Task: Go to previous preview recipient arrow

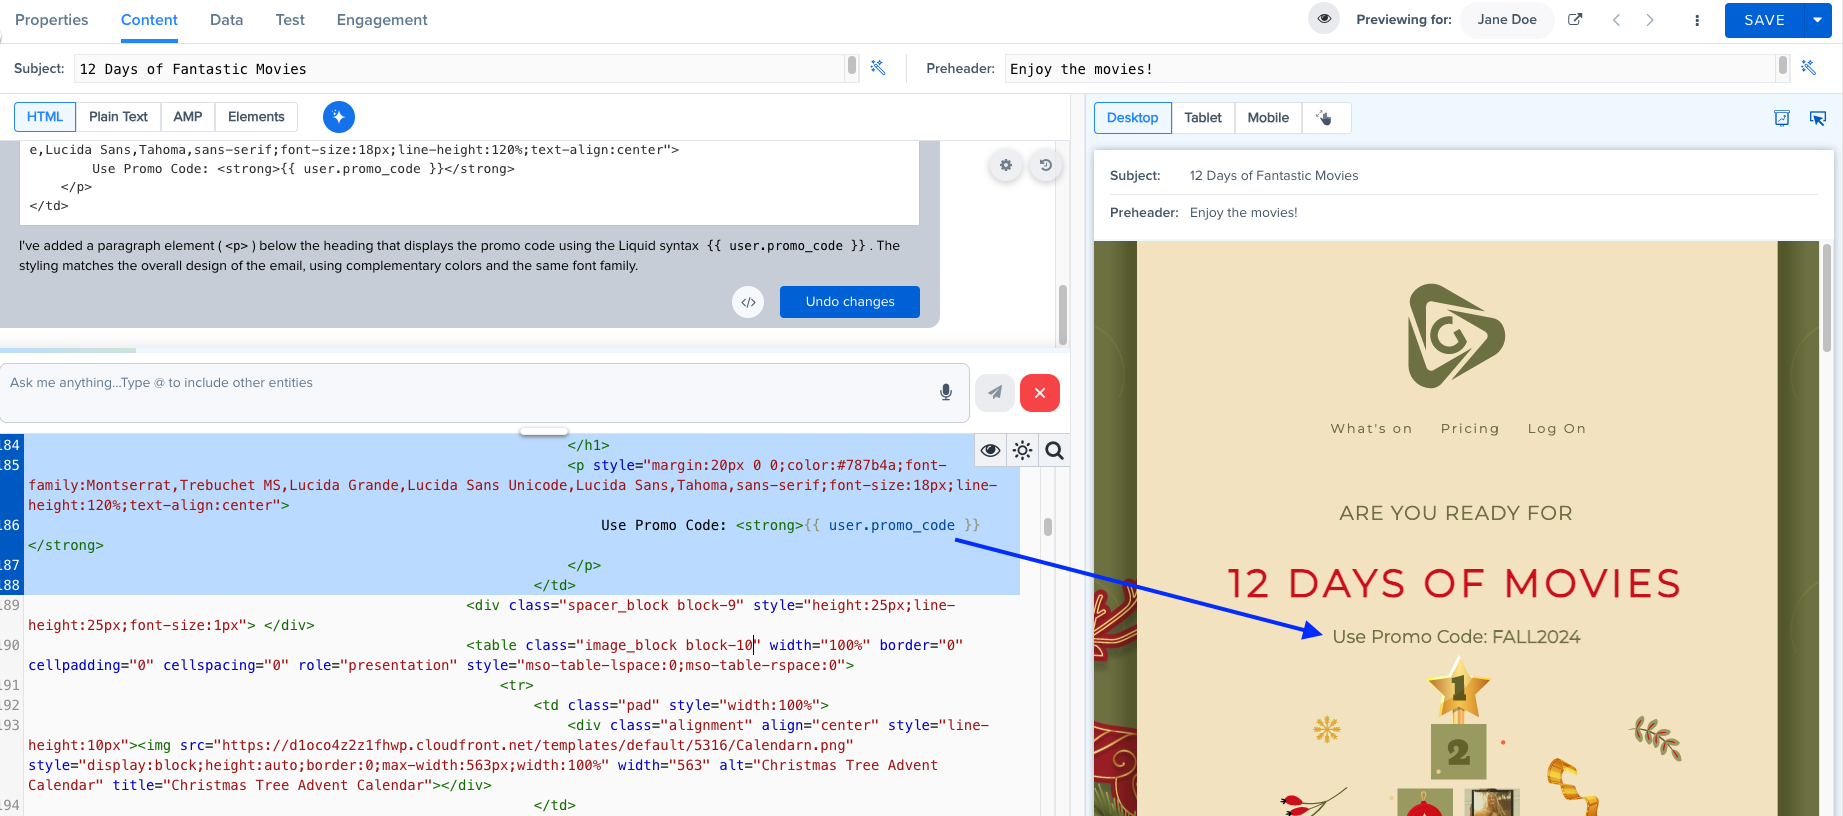Action: tap(1616, 20)
